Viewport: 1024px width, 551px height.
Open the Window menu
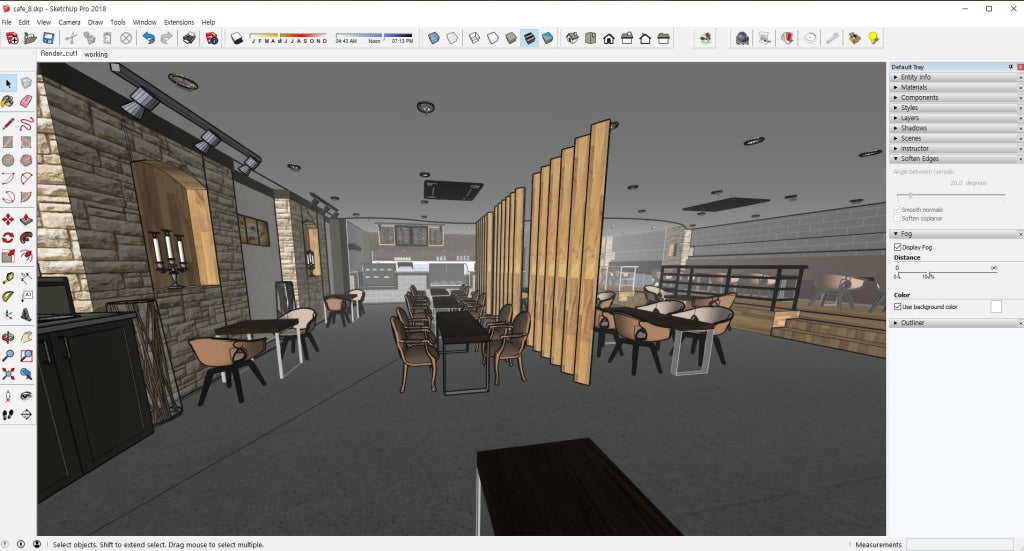click(144, 22)
